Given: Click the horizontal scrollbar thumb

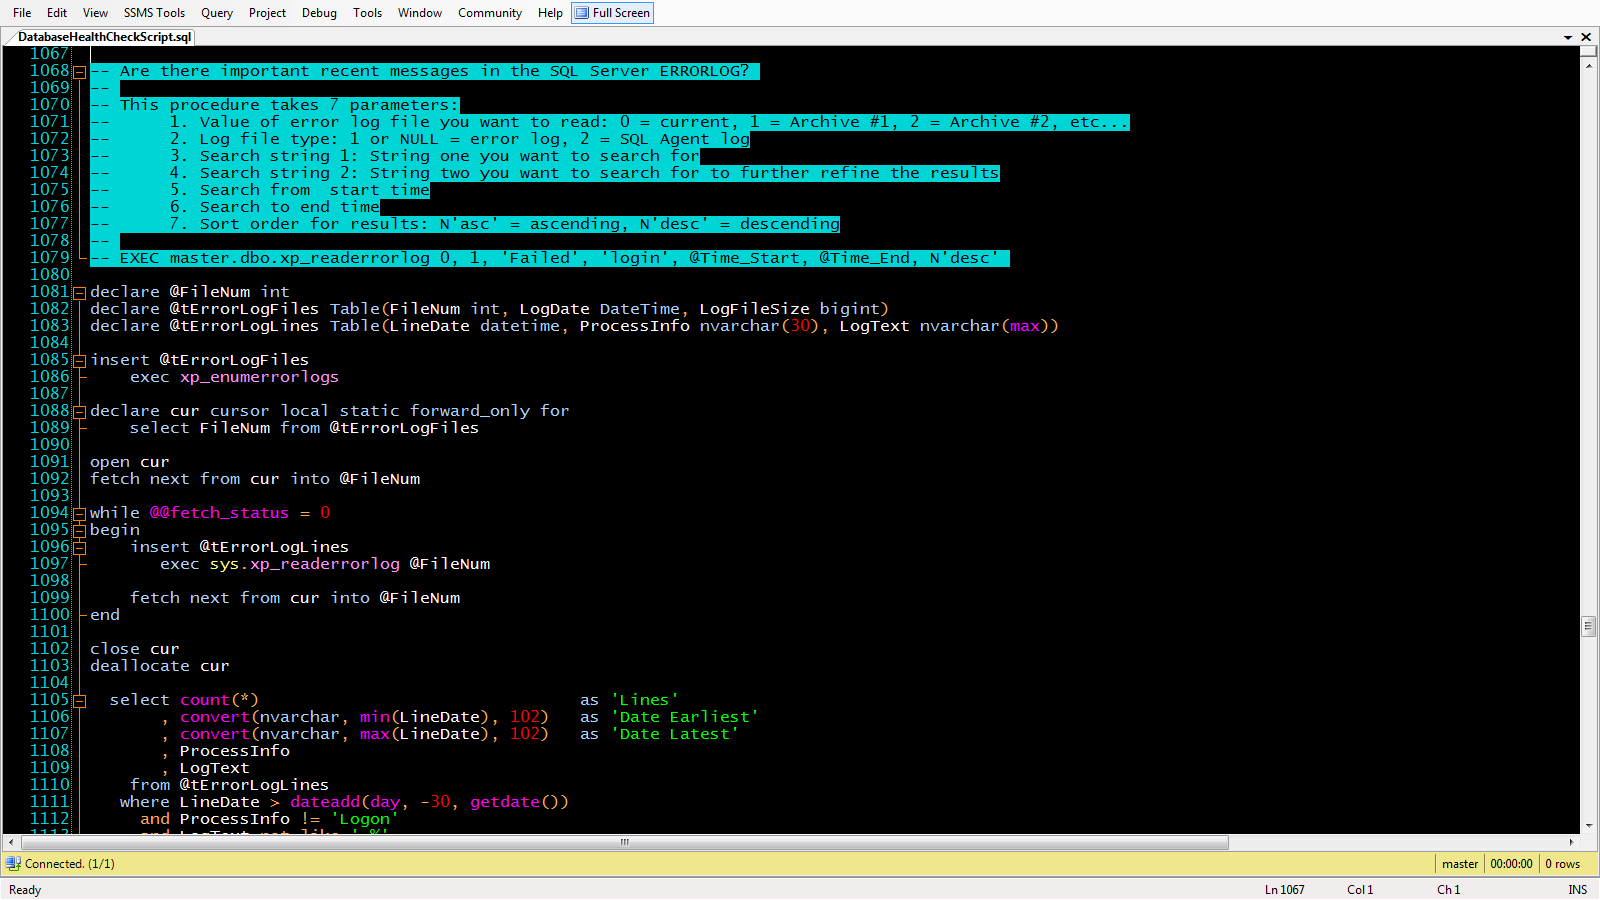Looking at the screenshot, I should pos(624,842).
